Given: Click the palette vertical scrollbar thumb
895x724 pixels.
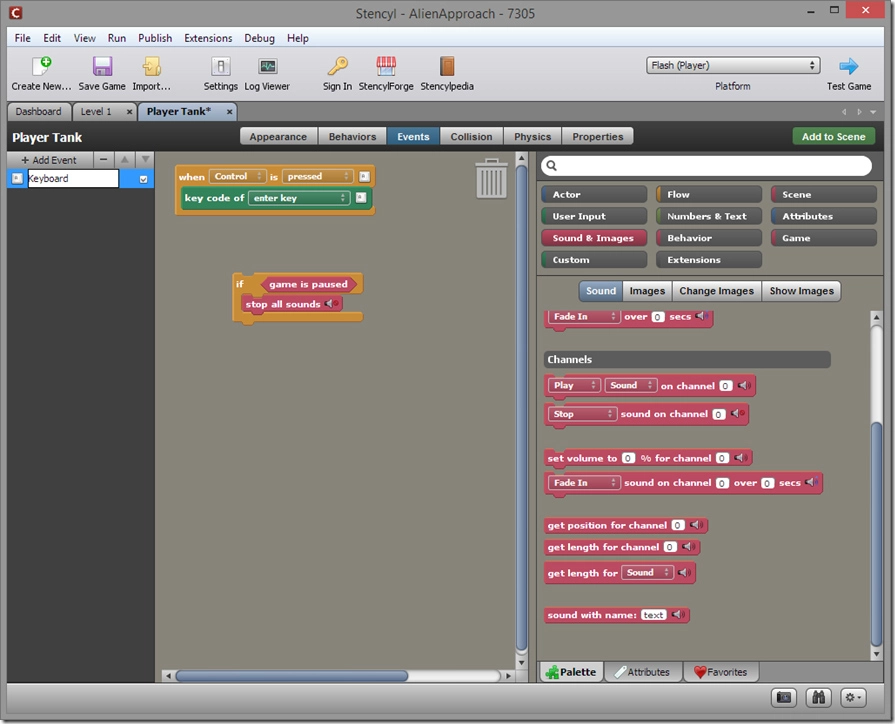Looking at the screenshot, I should [876, 533].
